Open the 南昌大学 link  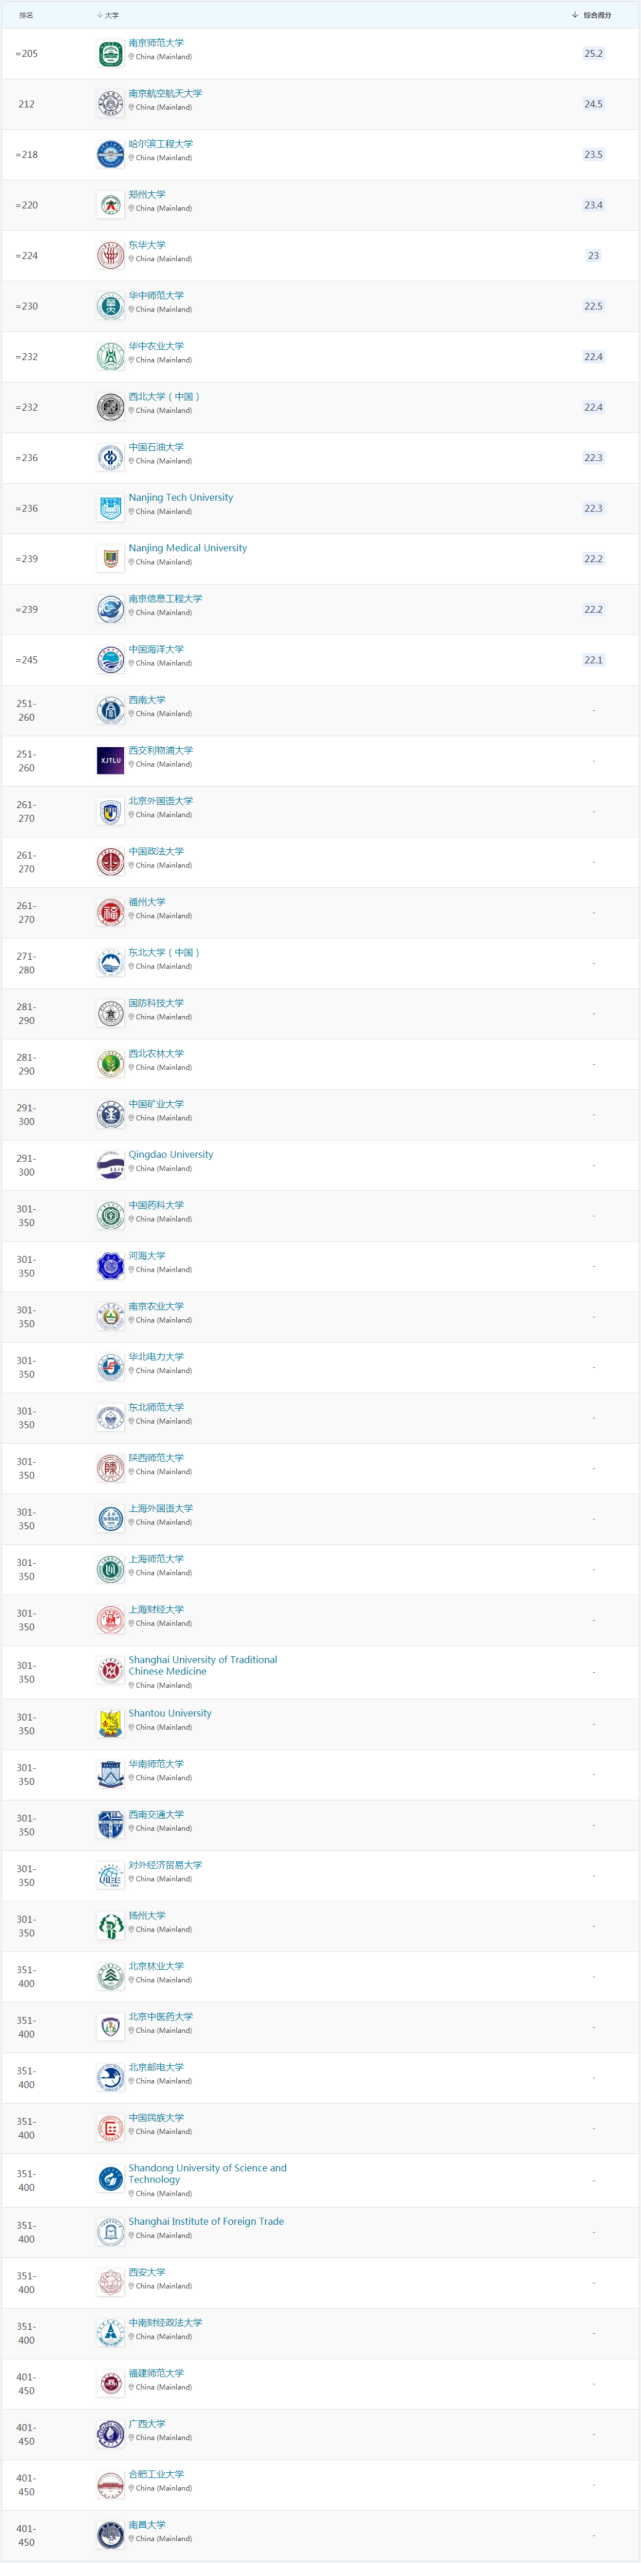coord(147,2524)
